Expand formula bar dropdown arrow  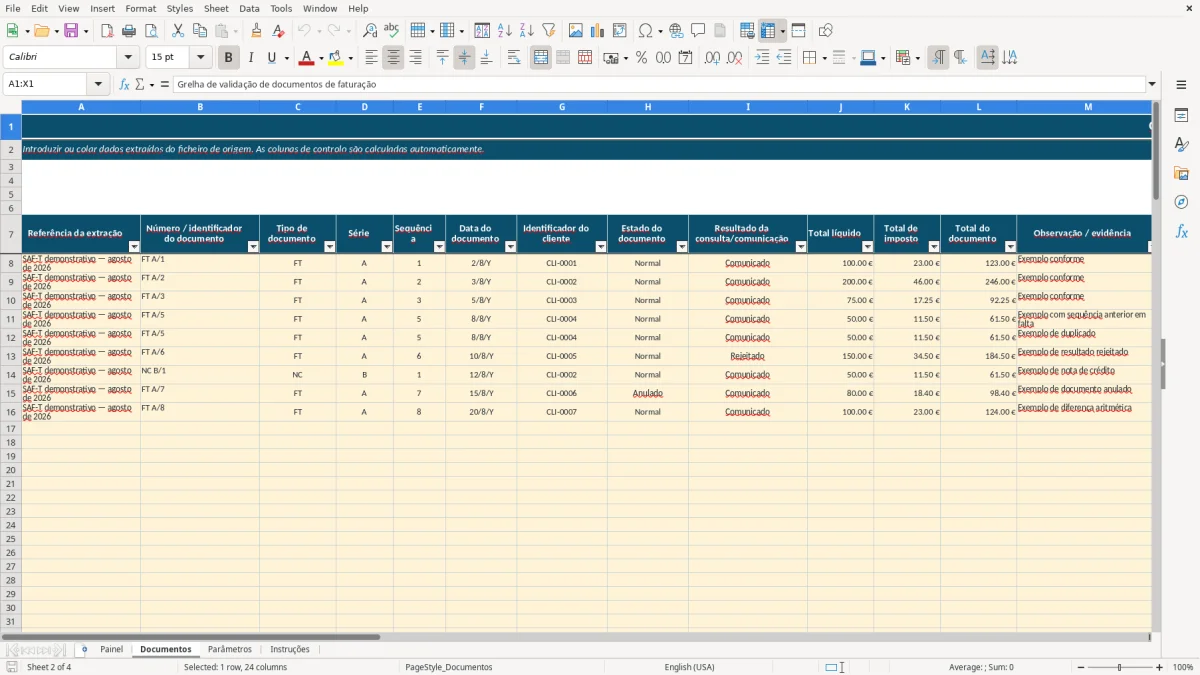(x=1152, y=84)
